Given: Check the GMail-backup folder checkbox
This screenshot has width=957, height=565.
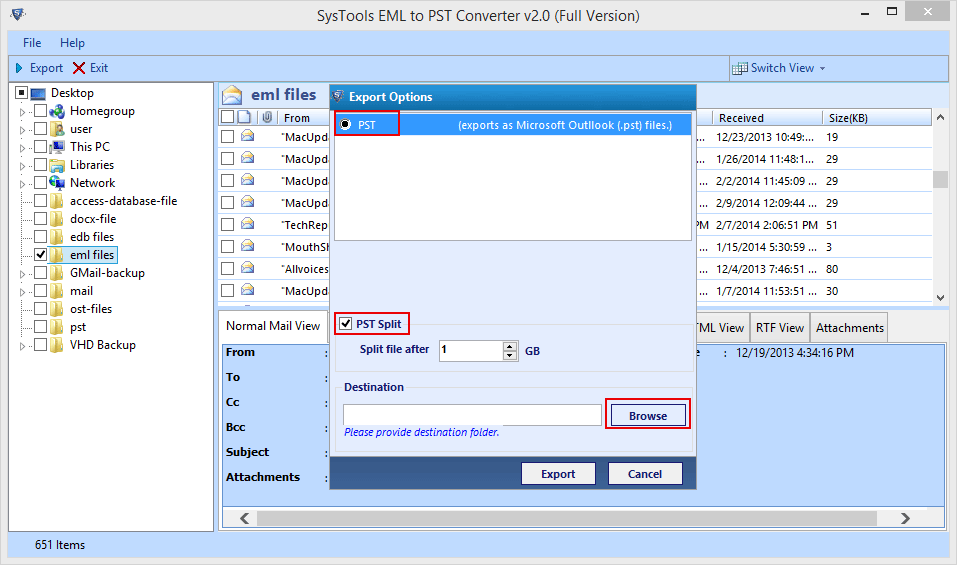Looking at the screenshot, I should pyautogui.click(x=40, y=272).
